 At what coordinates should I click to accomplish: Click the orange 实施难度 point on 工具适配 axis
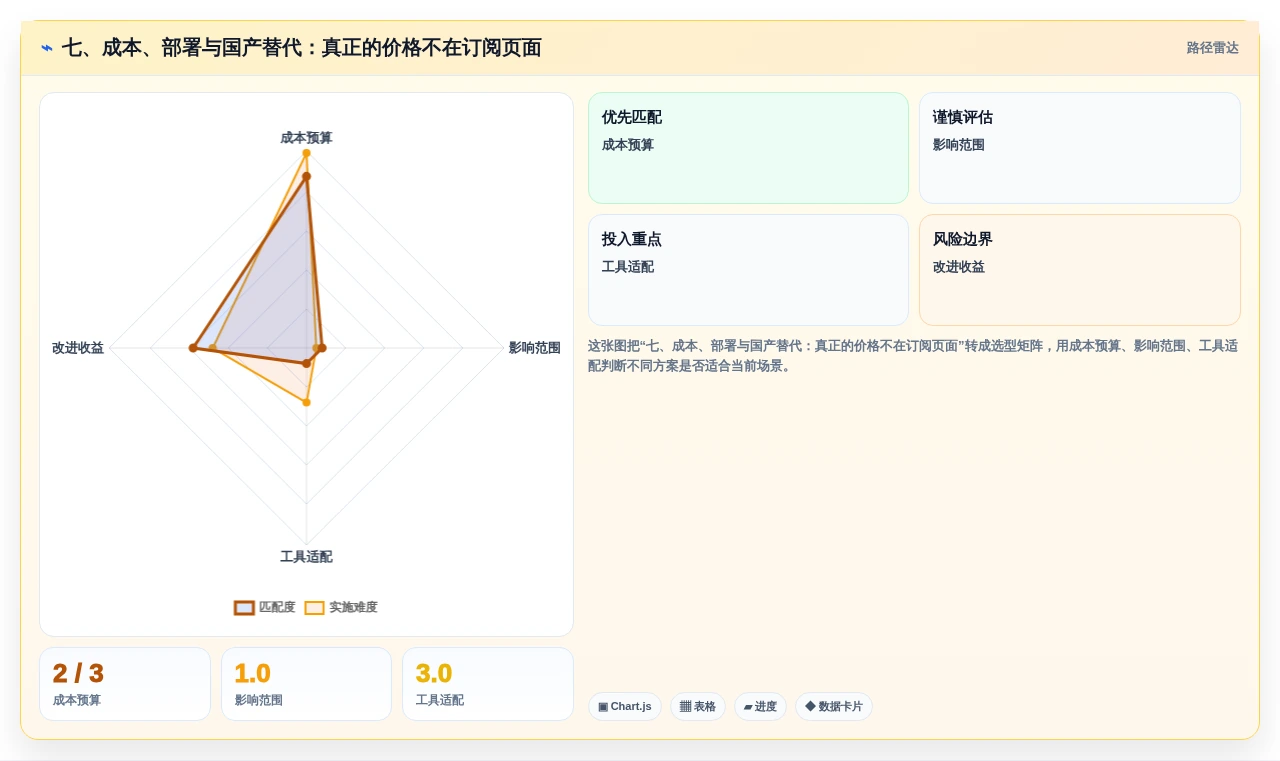(306, 402)
